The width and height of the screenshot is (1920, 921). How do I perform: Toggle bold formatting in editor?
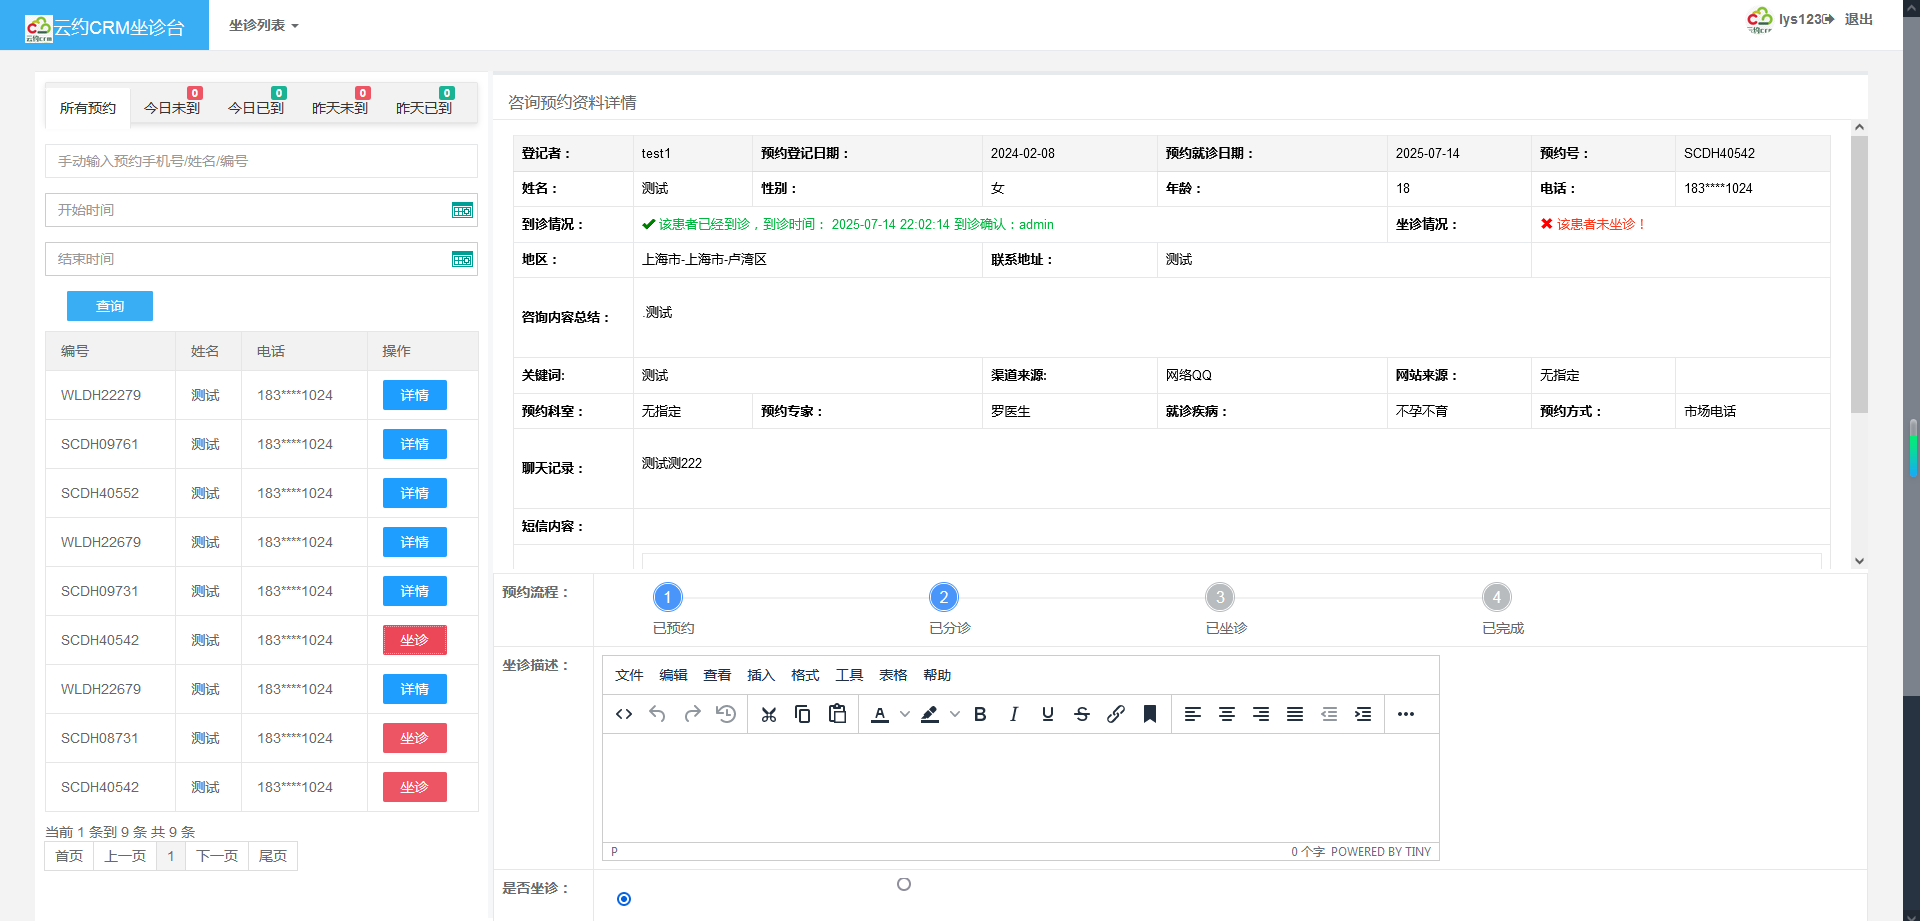pyautogui.click(x=980, y=714)
